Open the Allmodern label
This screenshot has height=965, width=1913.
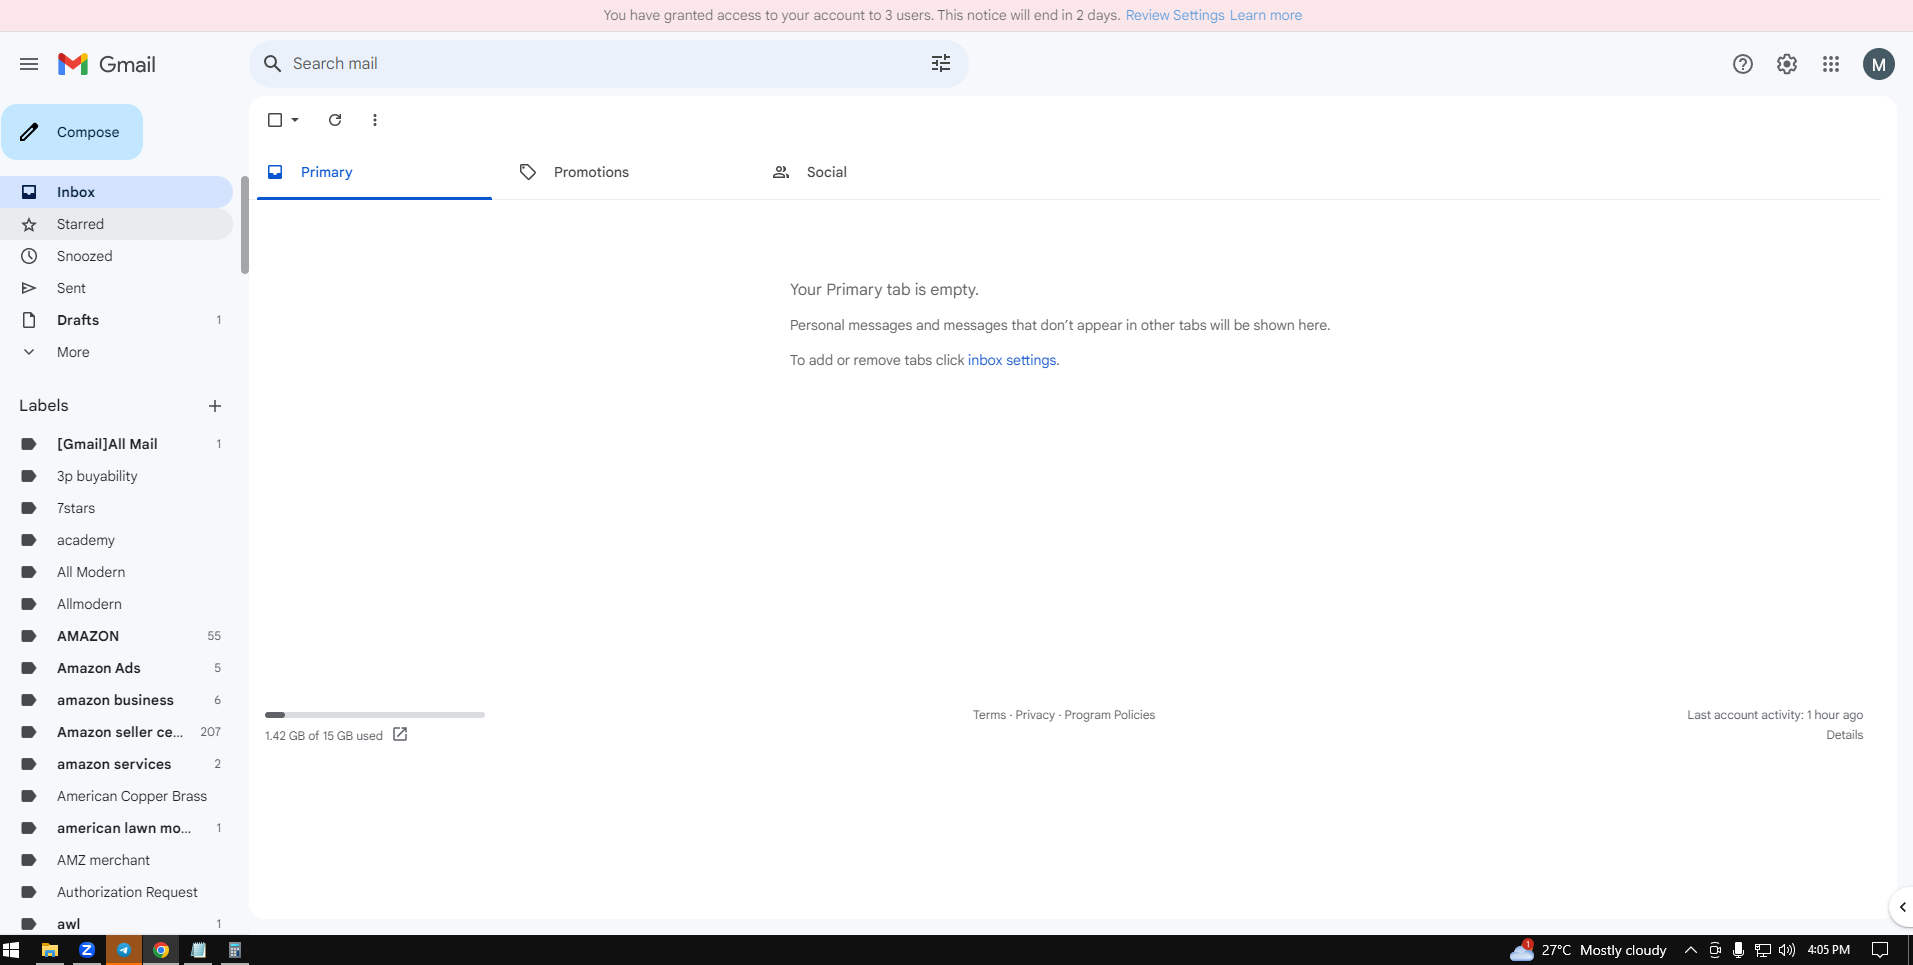click(116, 604)
